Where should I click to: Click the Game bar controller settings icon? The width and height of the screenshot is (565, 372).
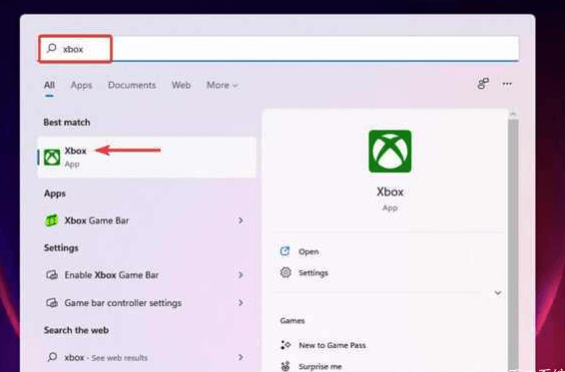click(x=52, y=303)
